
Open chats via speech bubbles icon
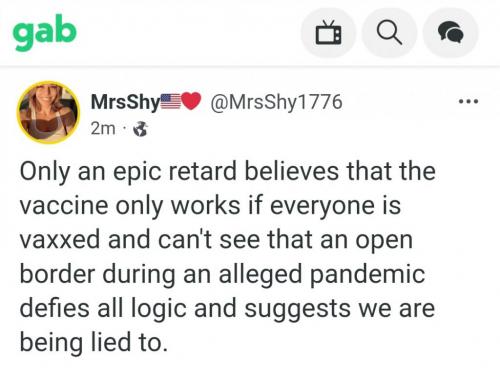coord(451,33)
